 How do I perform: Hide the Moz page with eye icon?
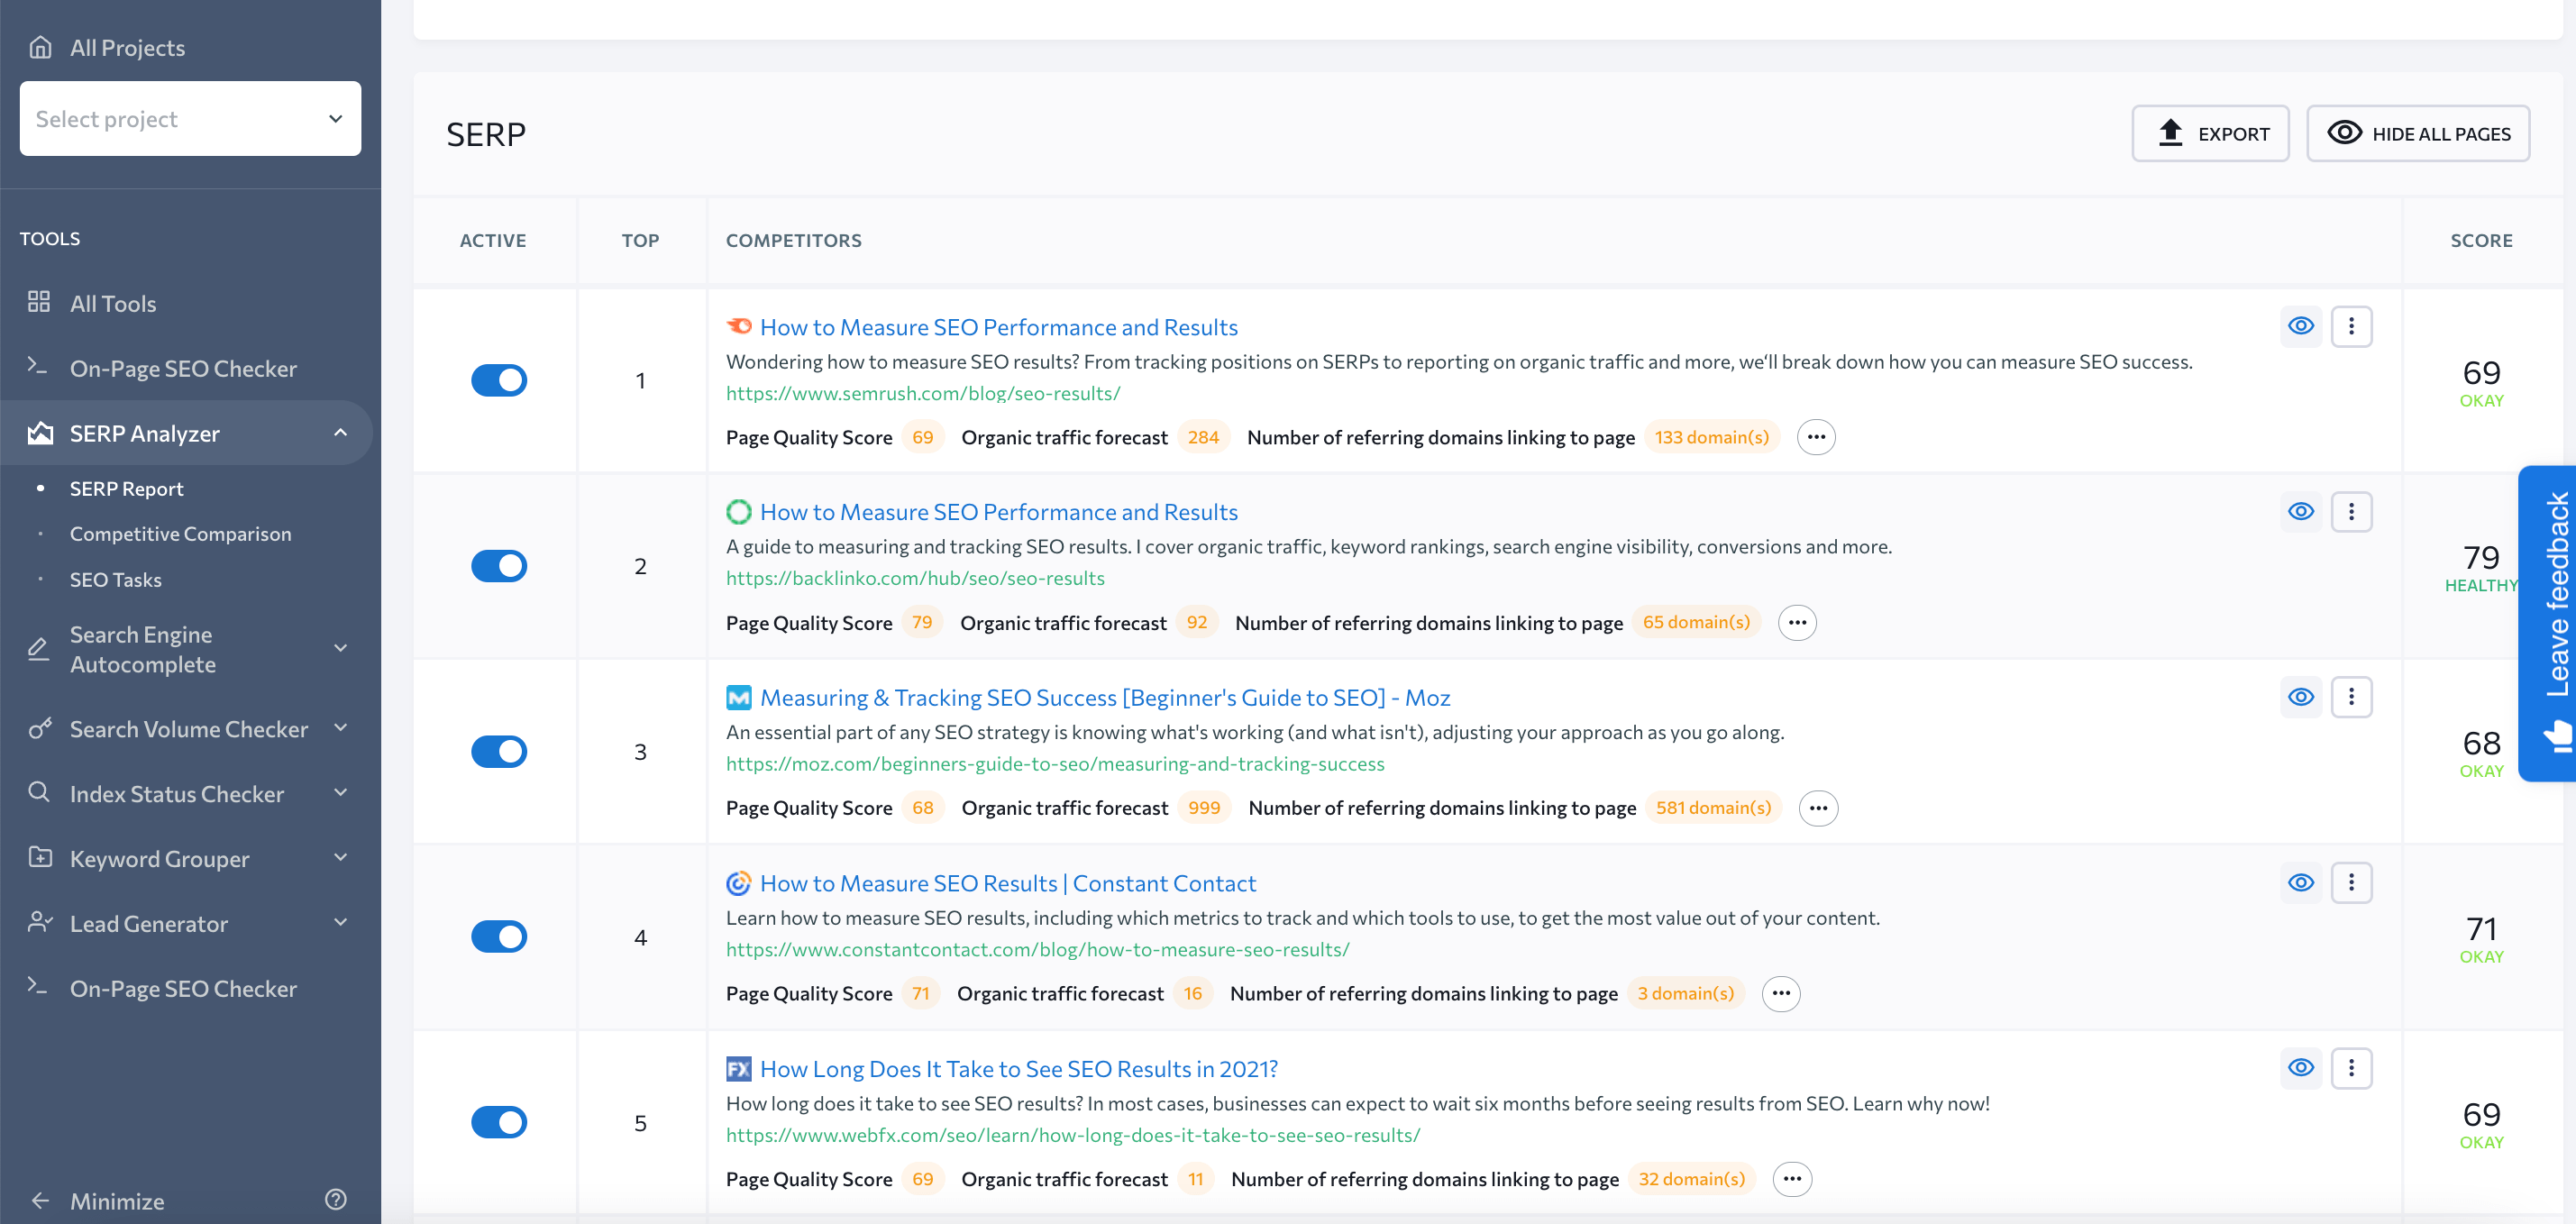[2301, 696]
